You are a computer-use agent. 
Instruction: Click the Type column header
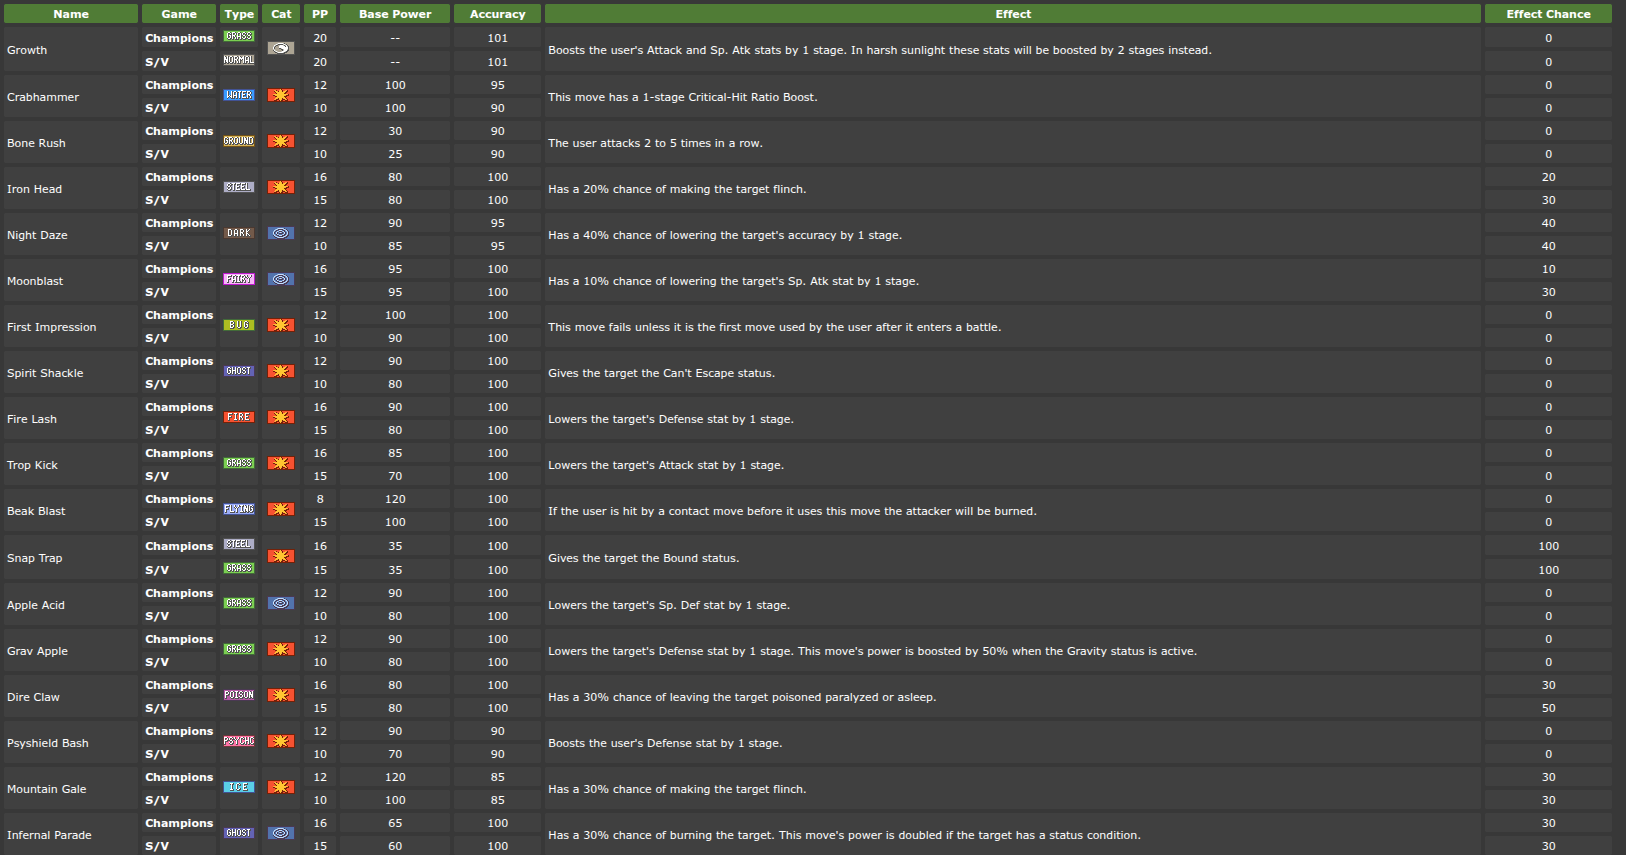pos(239,14)
